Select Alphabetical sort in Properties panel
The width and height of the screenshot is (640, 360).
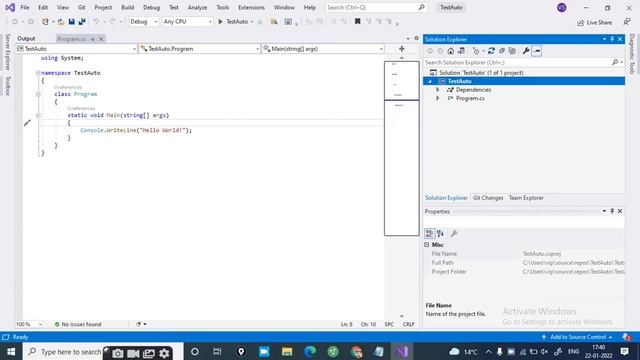click(x=440, y=233)
